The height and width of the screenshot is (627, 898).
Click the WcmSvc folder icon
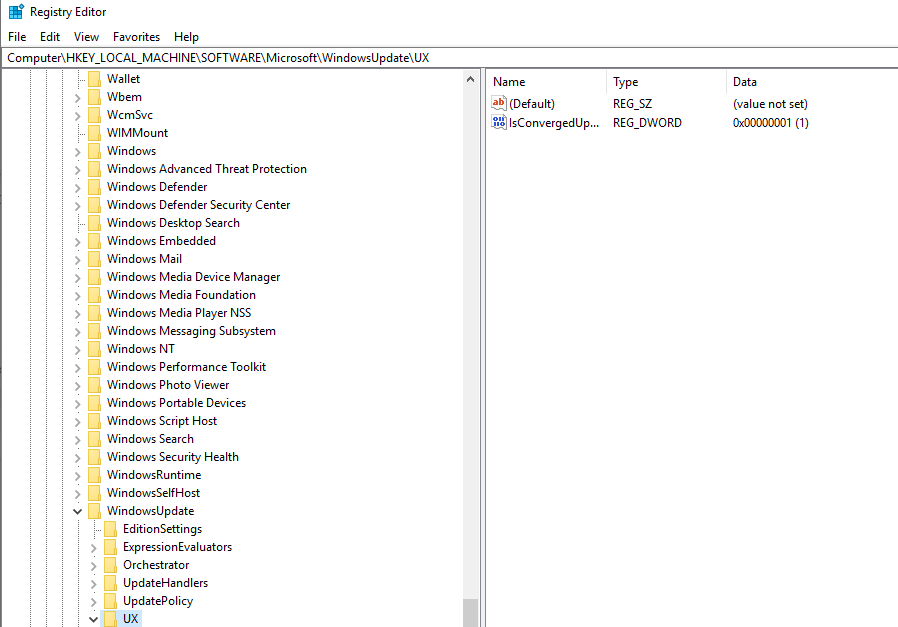(94, 115)
